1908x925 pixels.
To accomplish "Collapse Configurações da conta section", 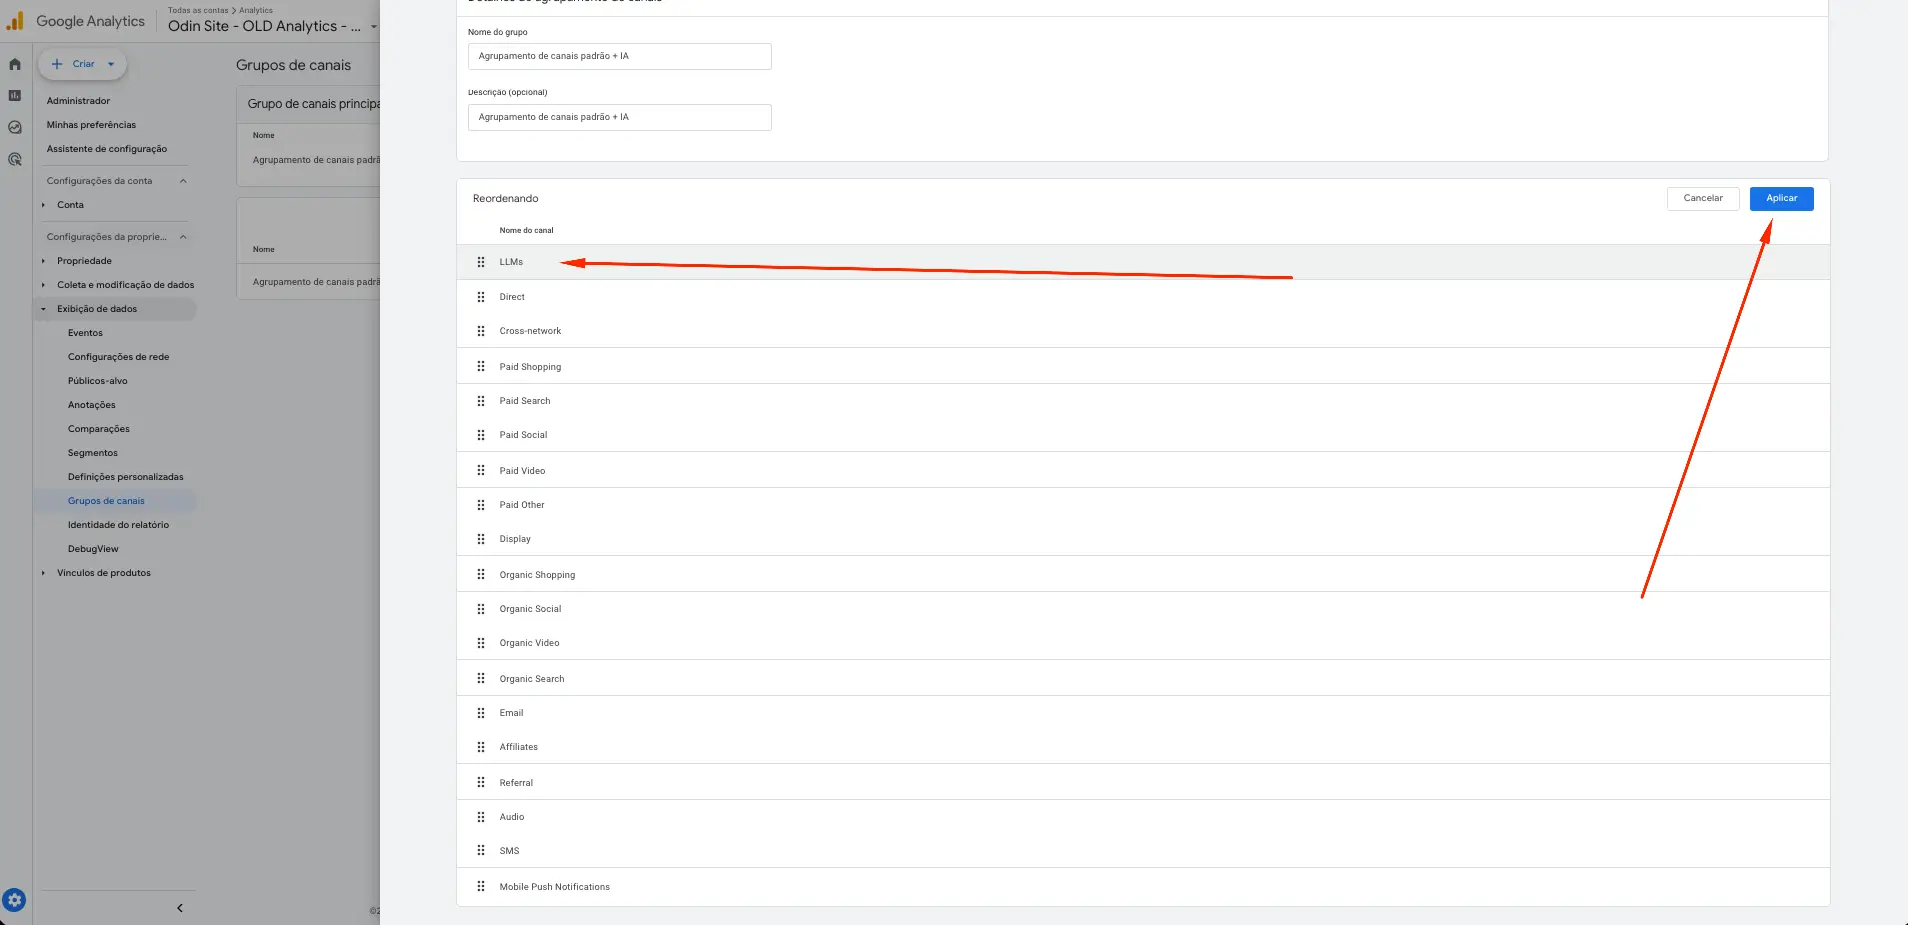I will coord(183,181).
